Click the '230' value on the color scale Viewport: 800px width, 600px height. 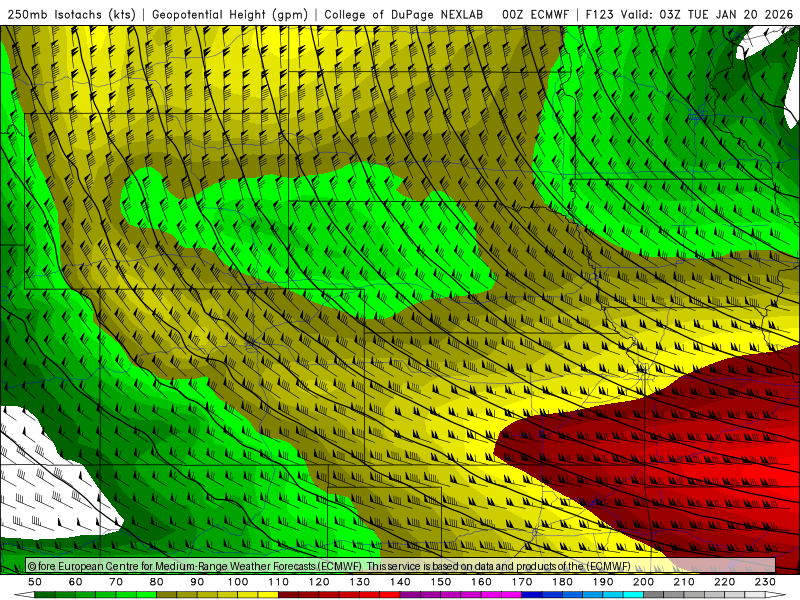pyautogui.click(x=765, y=582)
